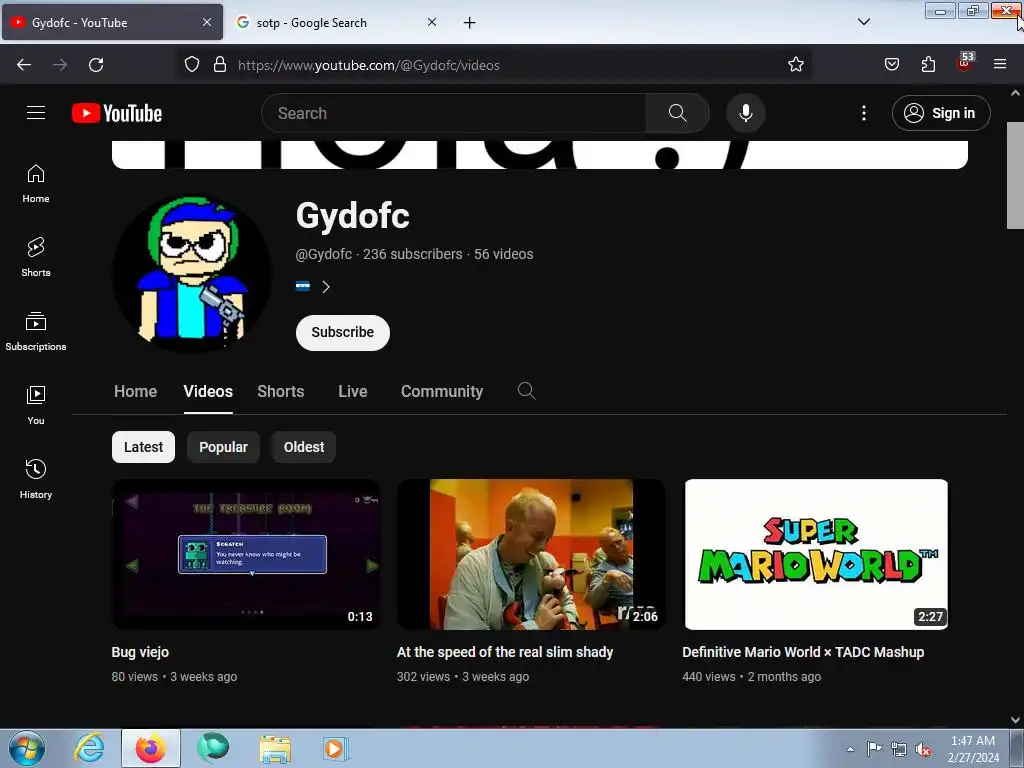The width and height of the screenshot is (1024, 768).
Task: Open the taskbar clock showing 1:47 AM
Action: tap(973, 749)
